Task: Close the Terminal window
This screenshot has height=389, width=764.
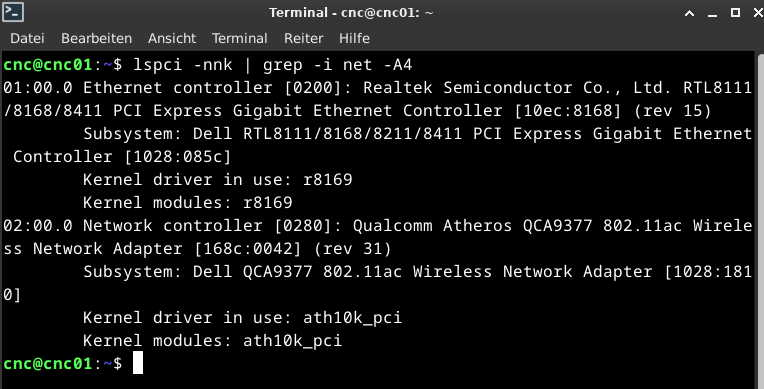Action: click(x=759, y=13)
